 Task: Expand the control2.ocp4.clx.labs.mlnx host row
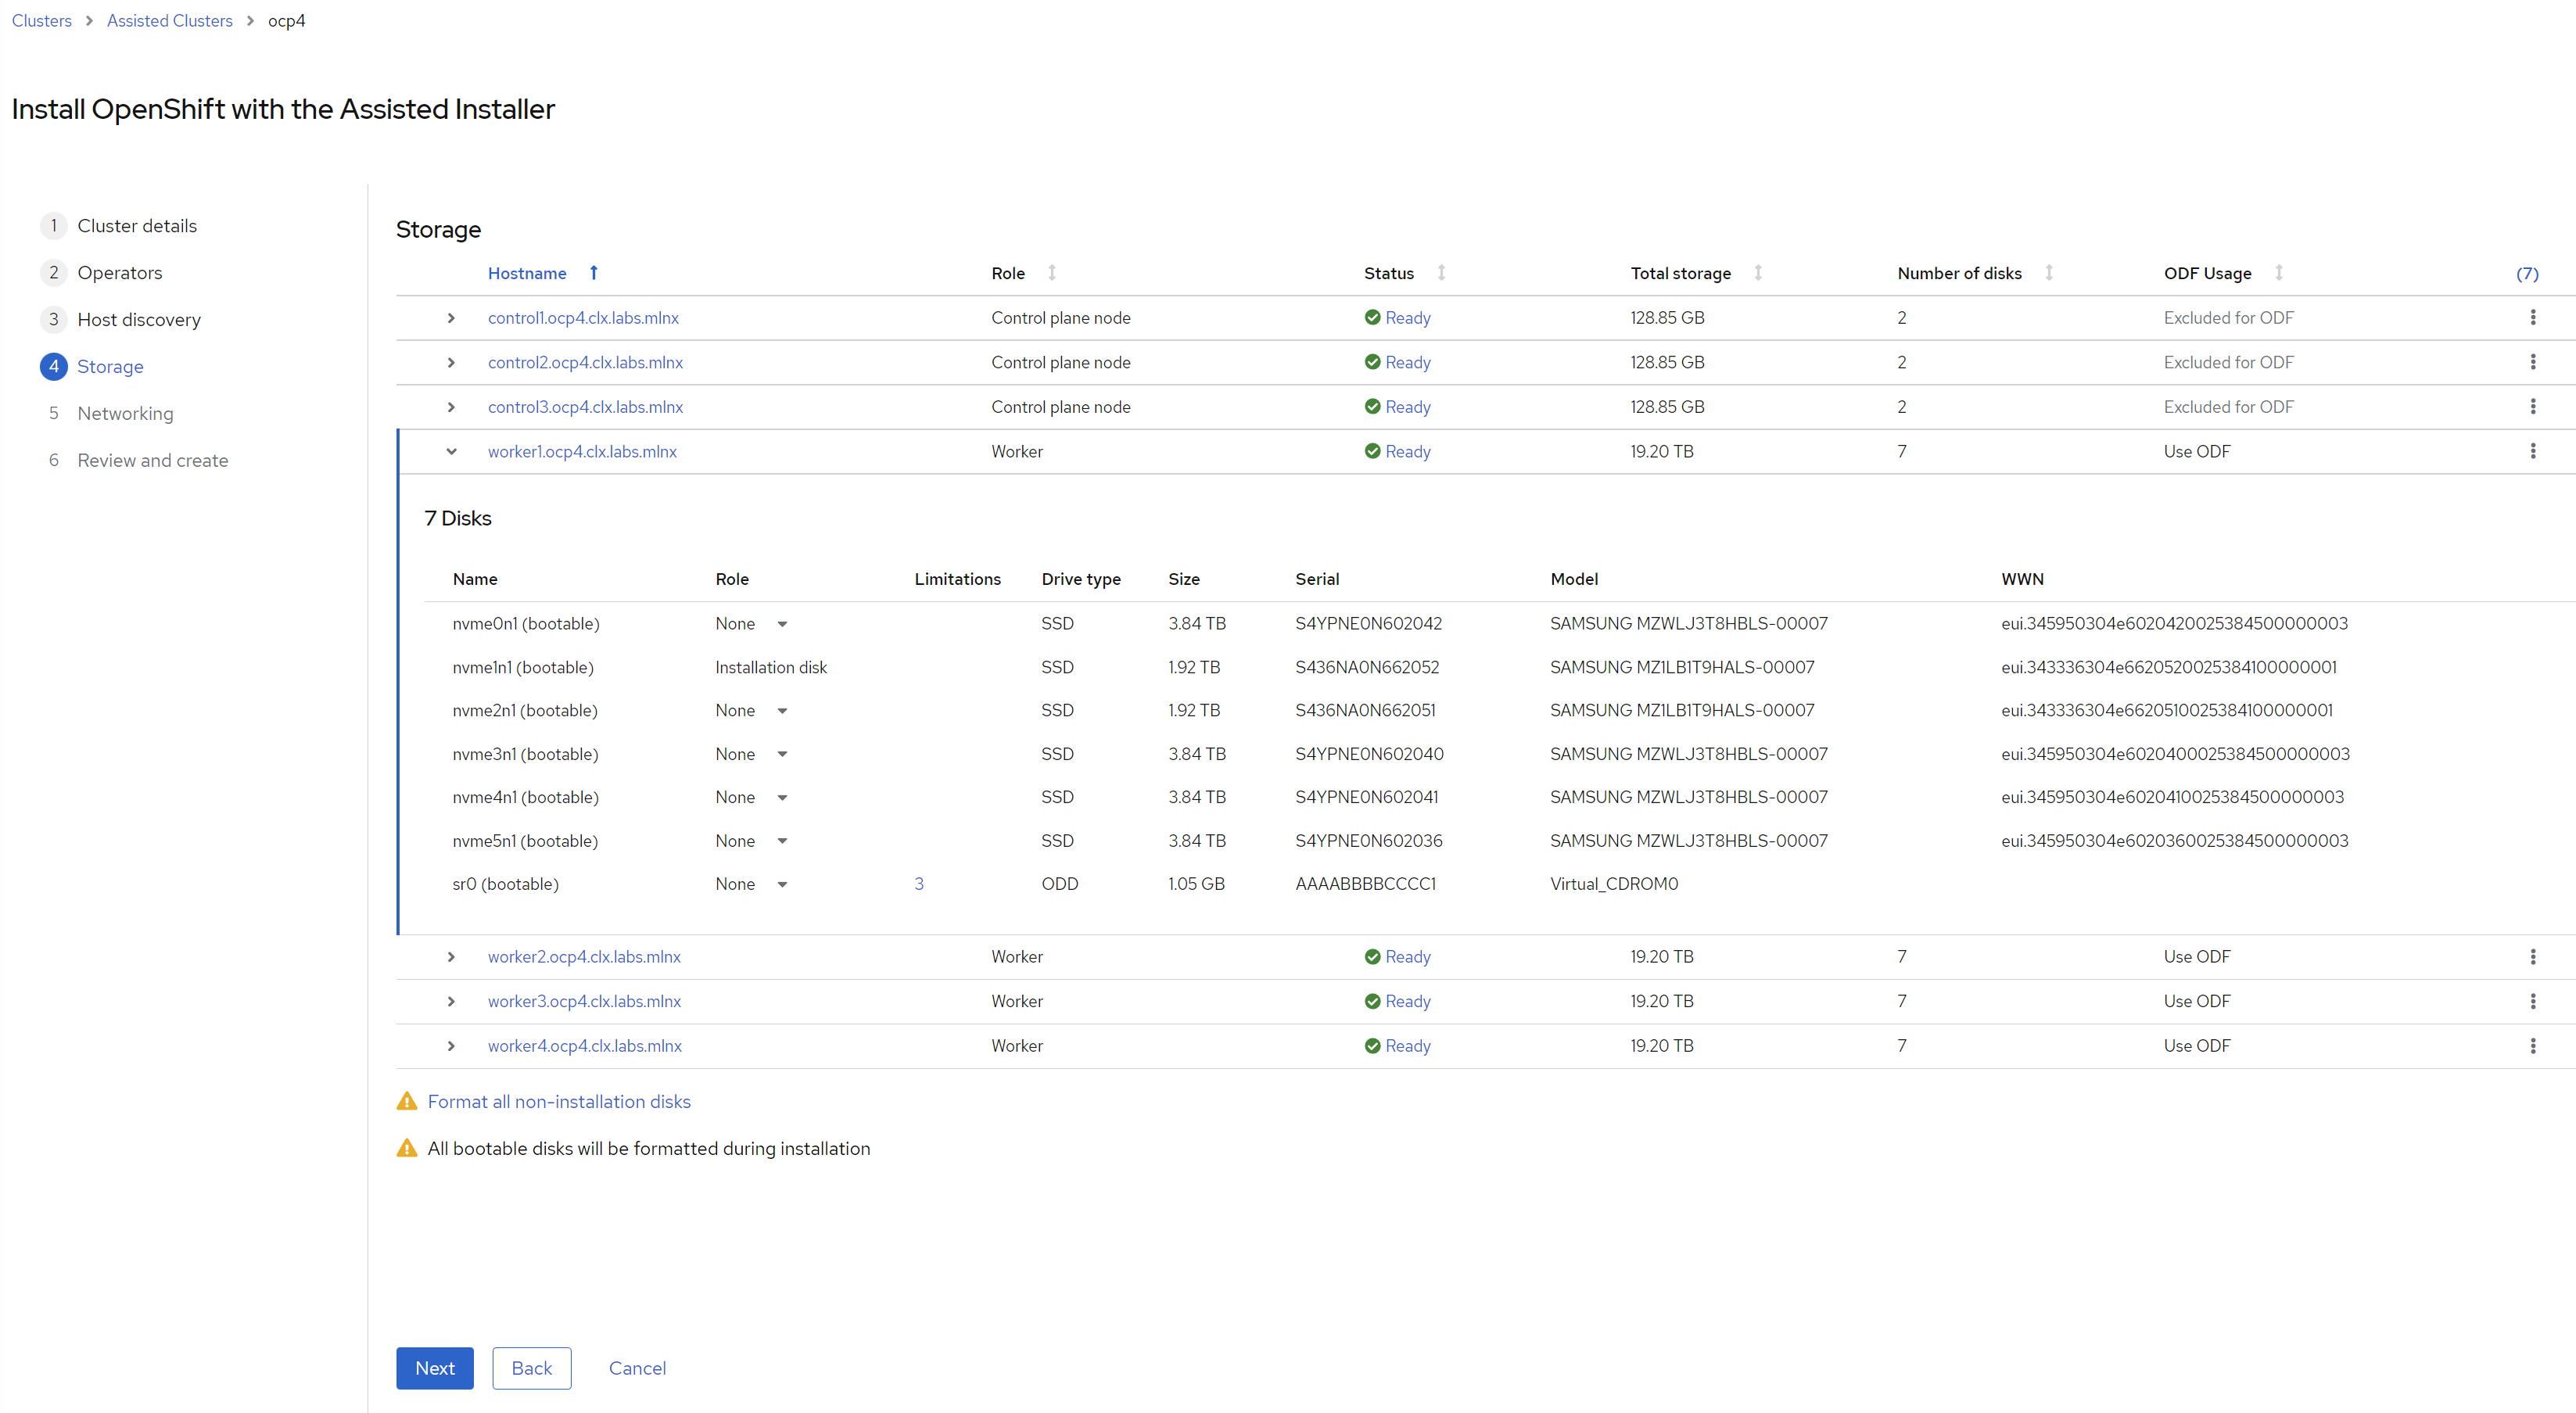click(x=451, y=363)
